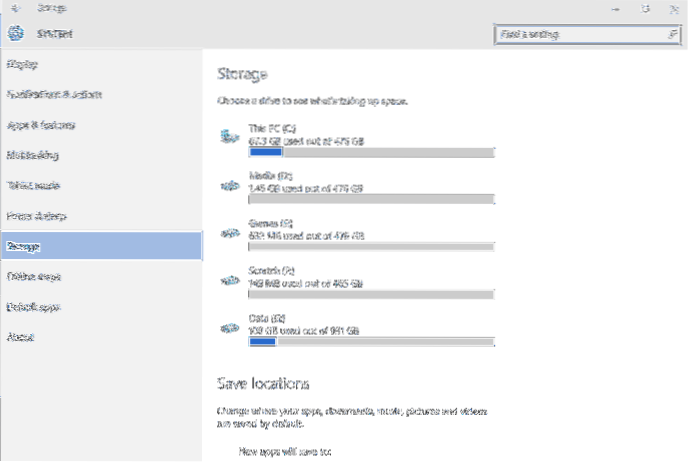Open the Data (G:) drive name
Image resolution: width=688 pixels, height=462 pixels.
[x=267, y=318]
